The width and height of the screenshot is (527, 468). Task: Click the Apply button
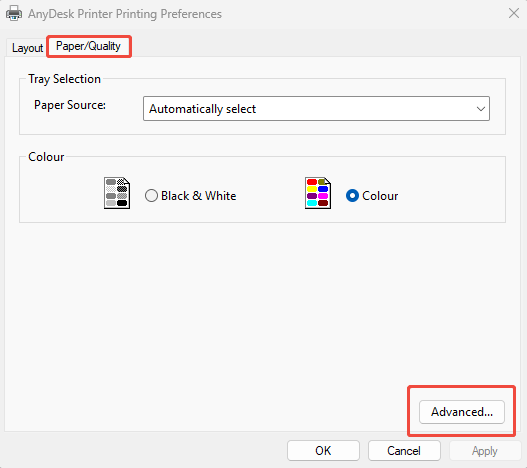485,451
